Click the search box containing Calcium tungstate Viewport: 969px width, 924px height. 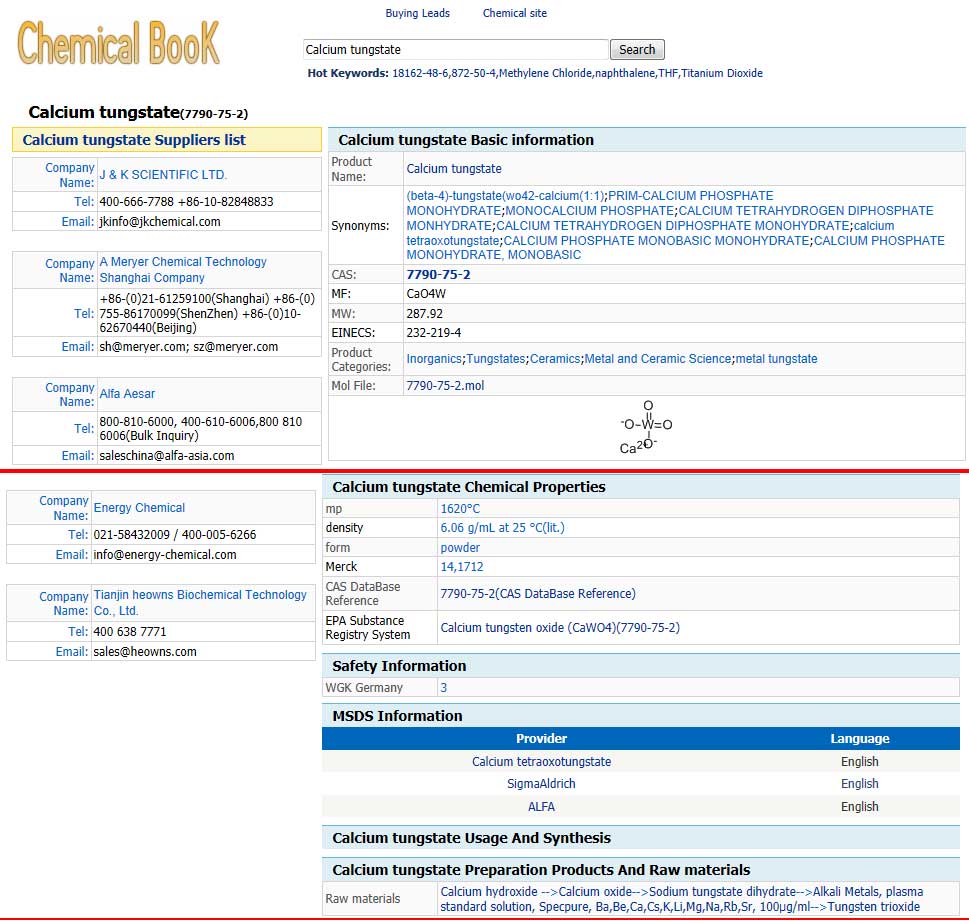455,49
